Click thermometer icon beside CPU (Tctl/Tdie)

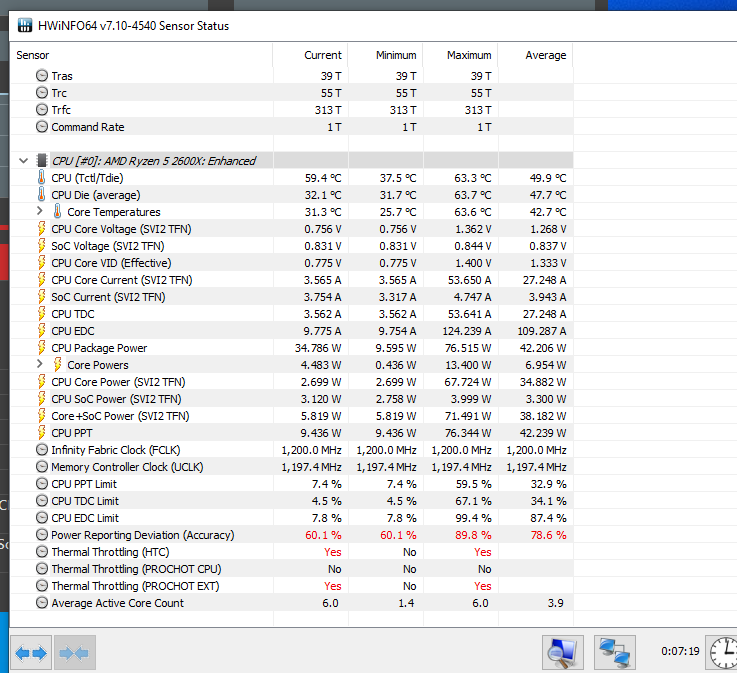[41, 178]
